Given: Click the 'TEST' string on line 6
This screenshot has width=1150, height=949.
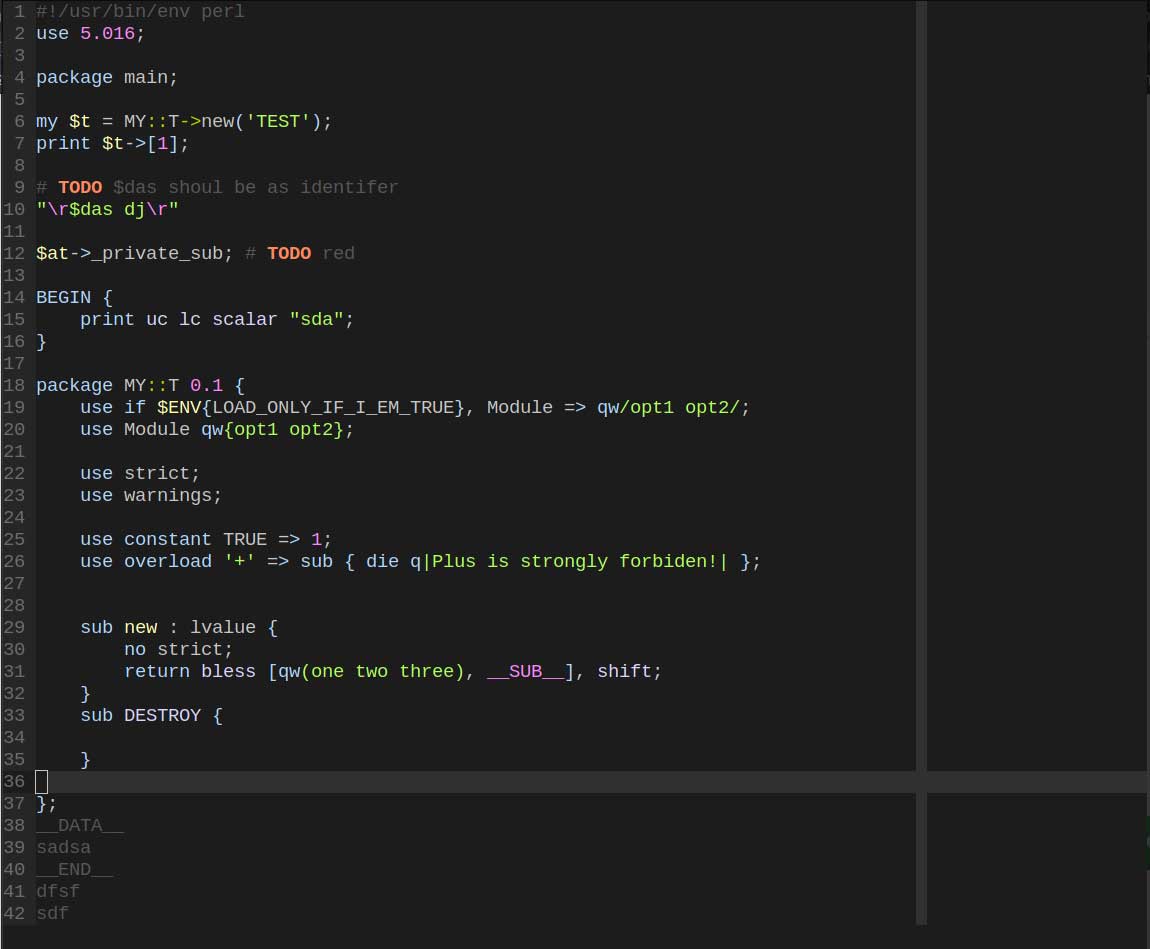Looking at the screenshot, I should 278,122.
